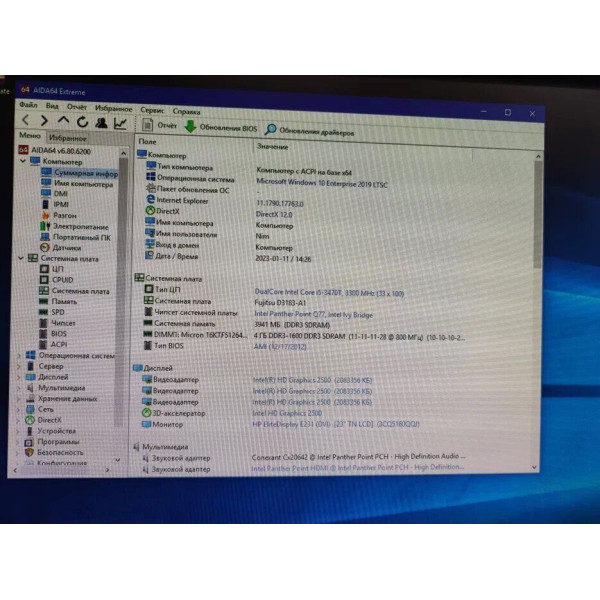Expand the Дисплей tree node
Image resolution: width=600 pixels, height=600 pixels.
19,377
